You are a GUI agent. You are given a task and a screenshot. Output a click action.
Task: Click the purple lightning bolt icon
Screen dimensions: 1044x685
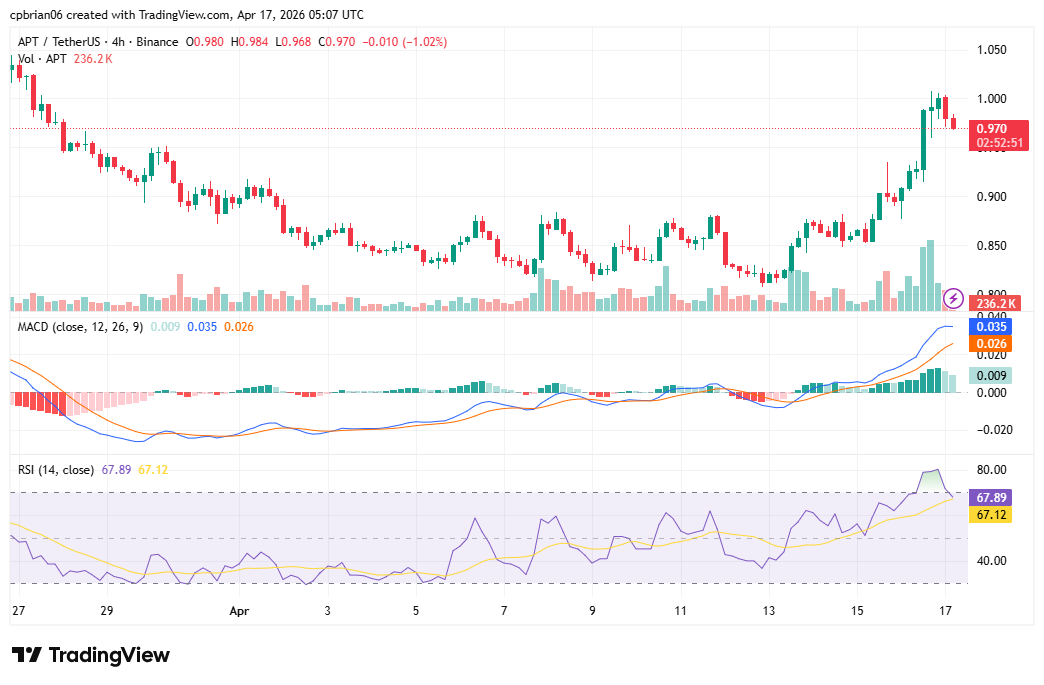pos(953,297)
